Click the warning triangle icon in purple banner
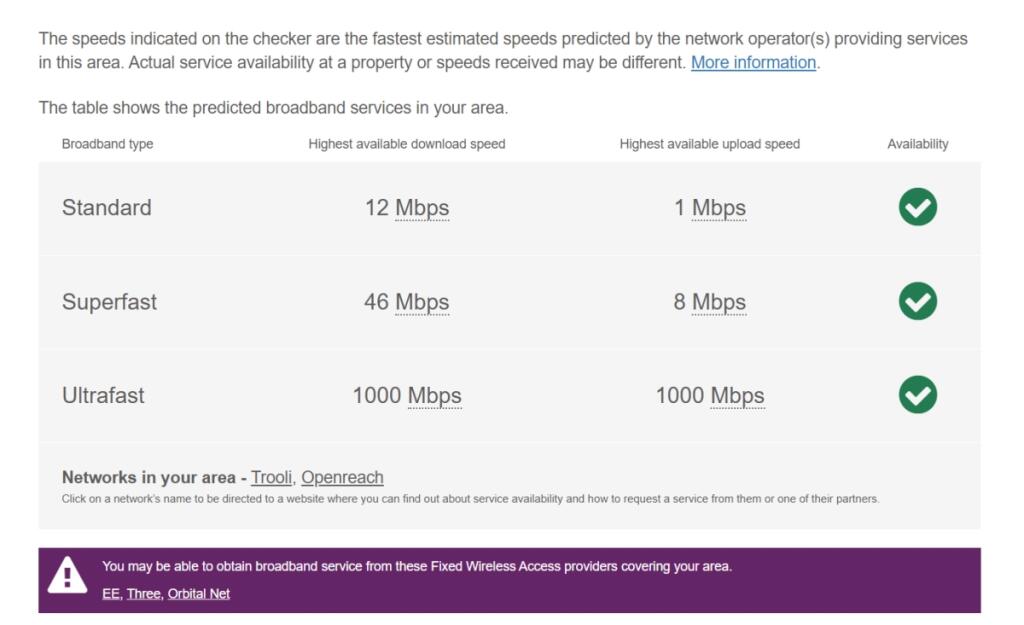Viewport: 1024px width, 625px height. pos(68,575)
